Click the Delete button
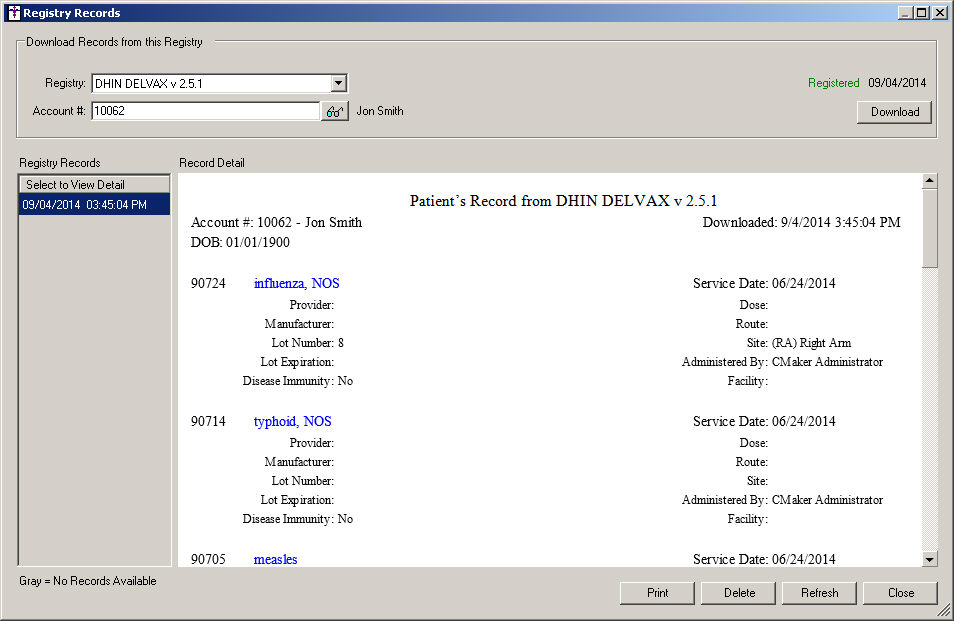This screenshot has height=621, width=954. 739,593
